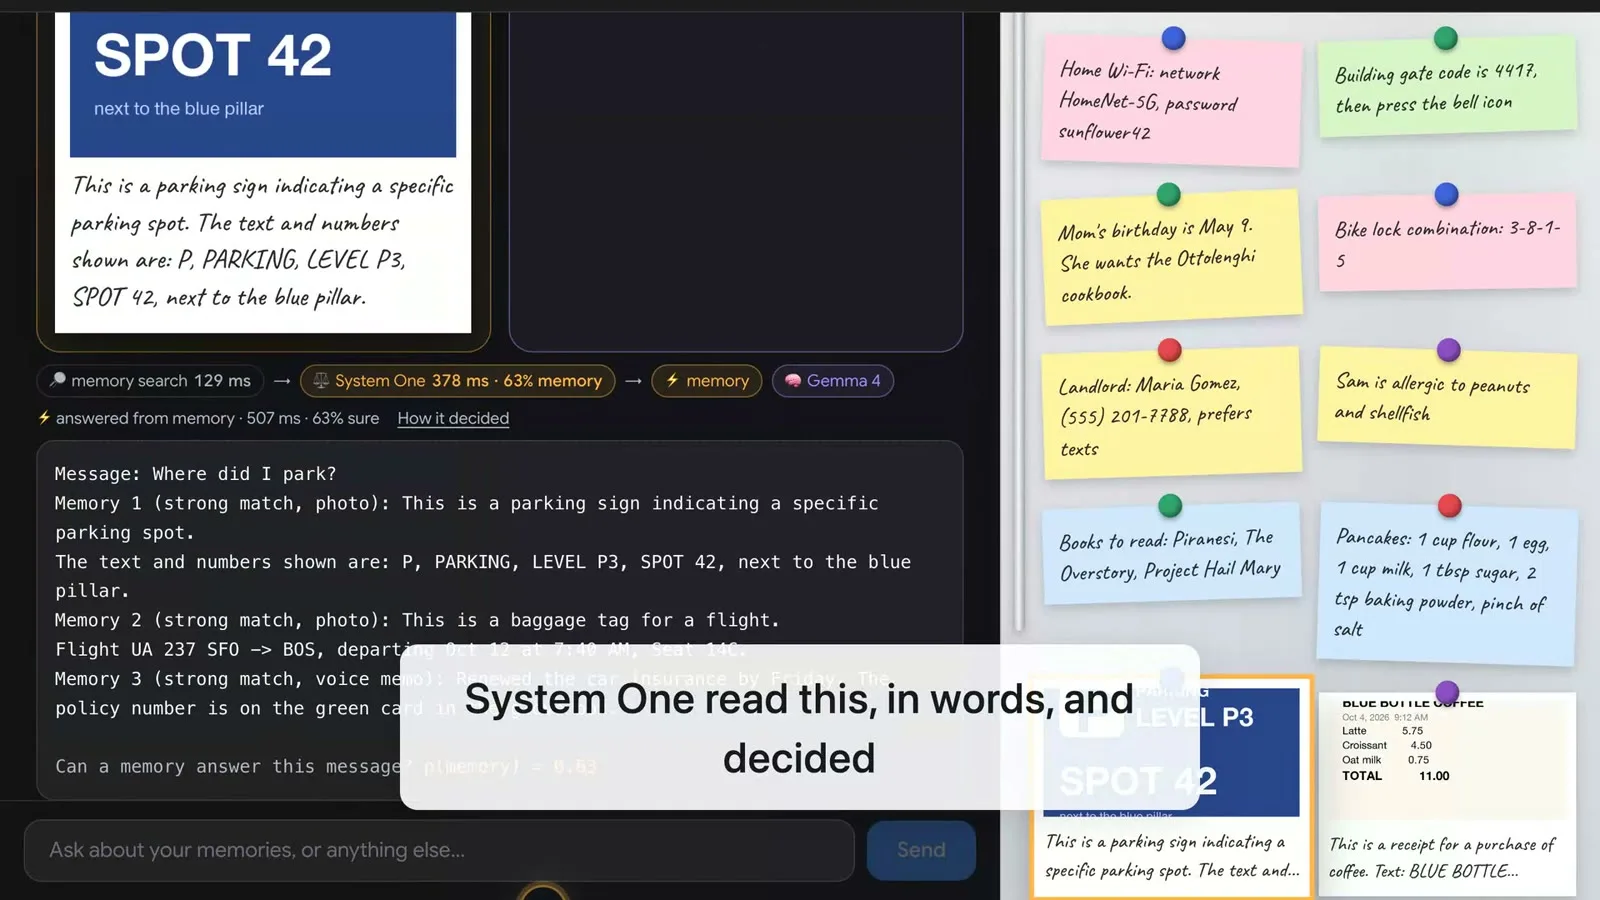Image resolution: width=1600 pixels, height=900 pixels.
Task: Click blue pin on Bike lock combination note
Action: click(x=1446, y=194)
